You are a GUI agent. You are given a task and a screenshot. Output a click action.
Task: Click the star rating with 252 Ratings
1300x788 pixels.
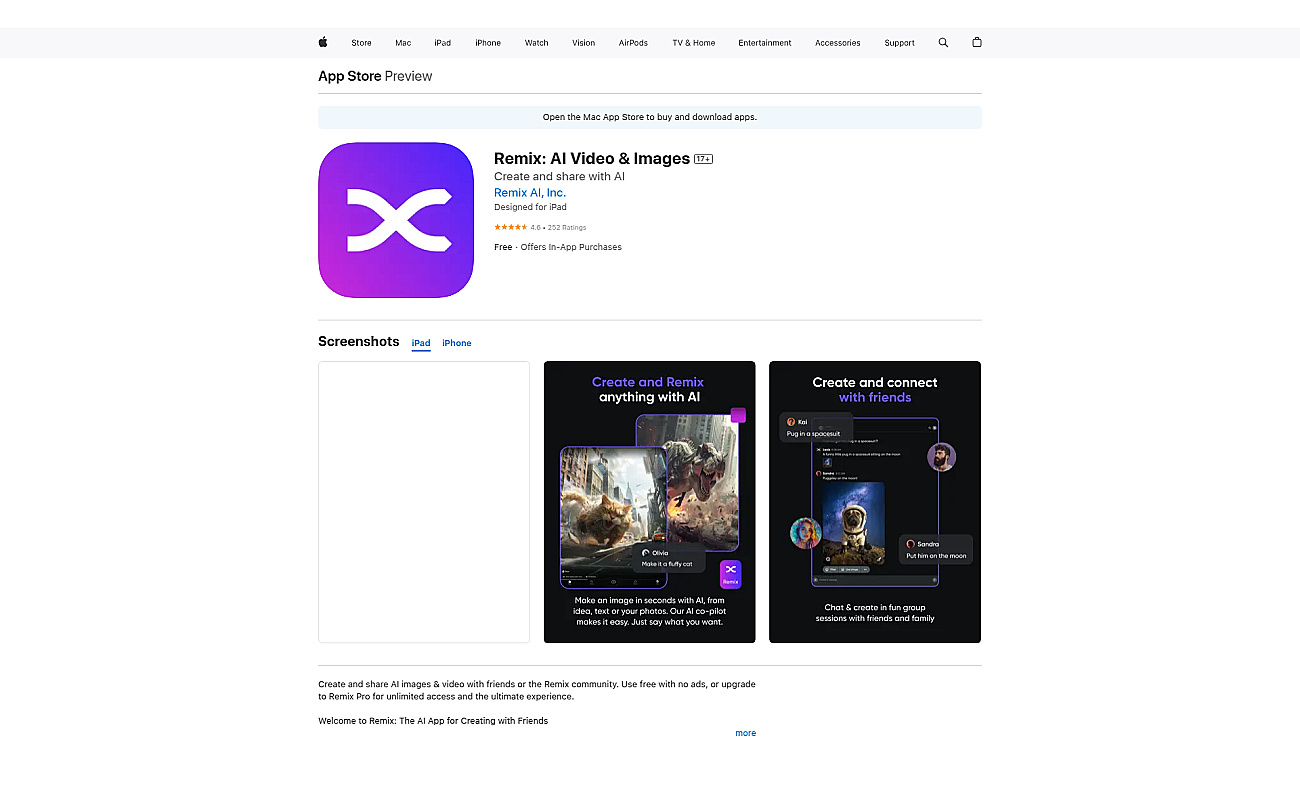540,227
